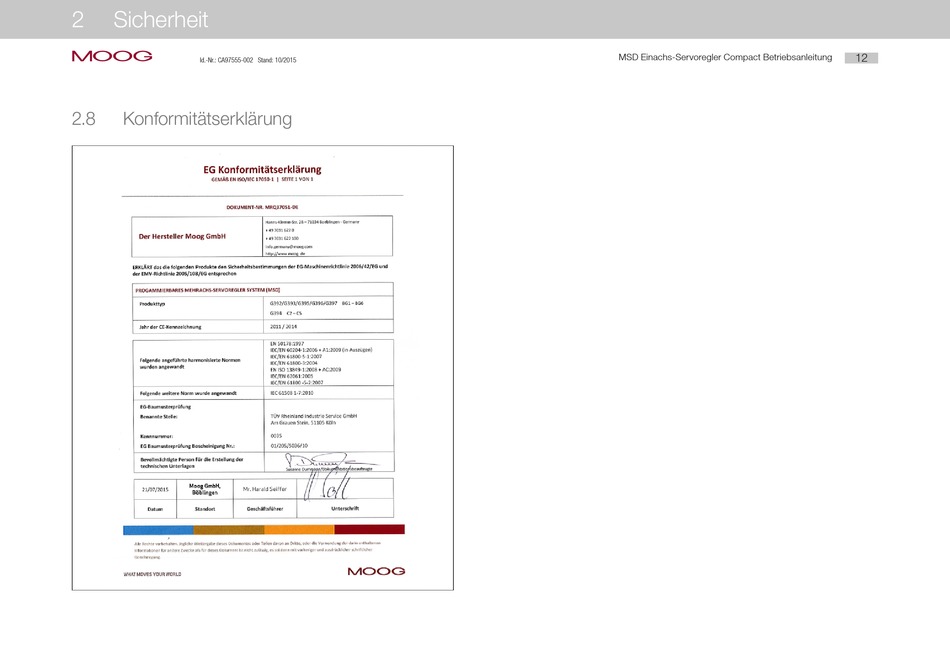The width and height of the screenshot is (950, 672).
Task: Click the MOOG logo at the certificate bottom
Action: [376, 571]
